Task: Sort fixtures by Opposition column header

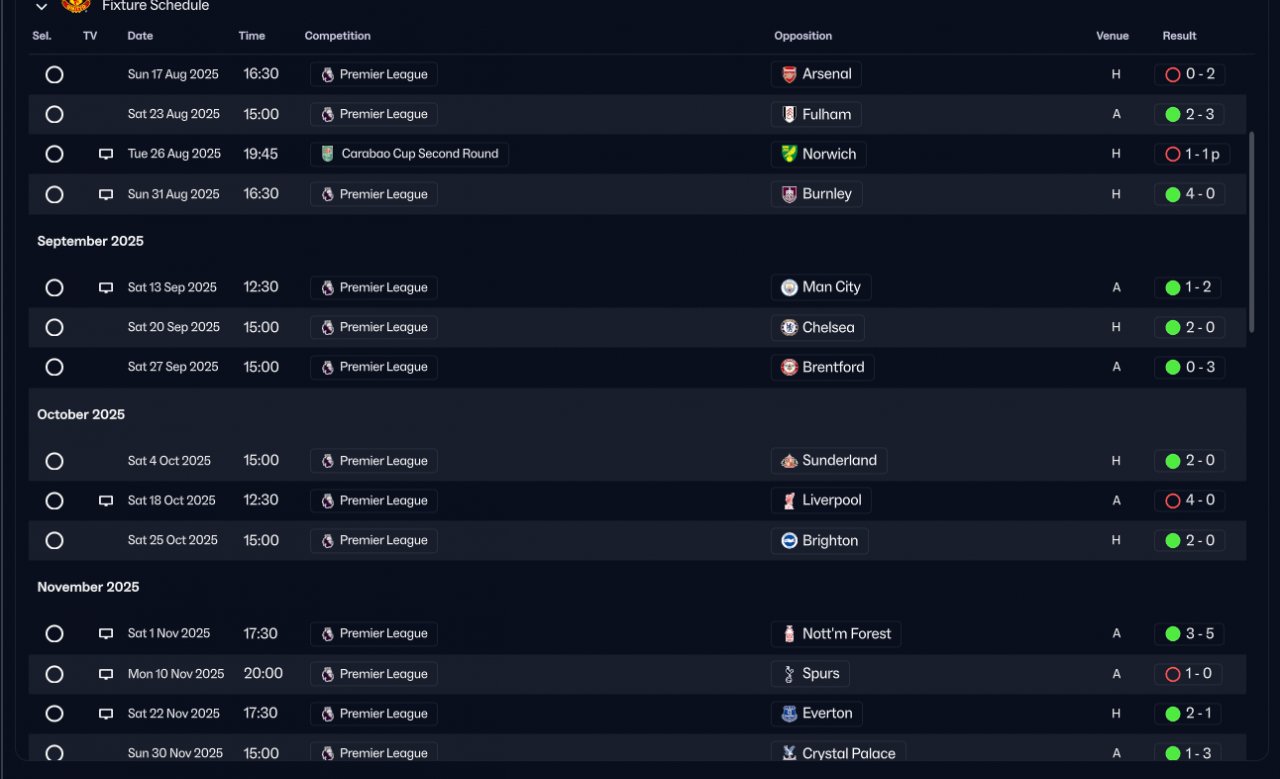Action: pyautogui.click(x=802, y=36)
